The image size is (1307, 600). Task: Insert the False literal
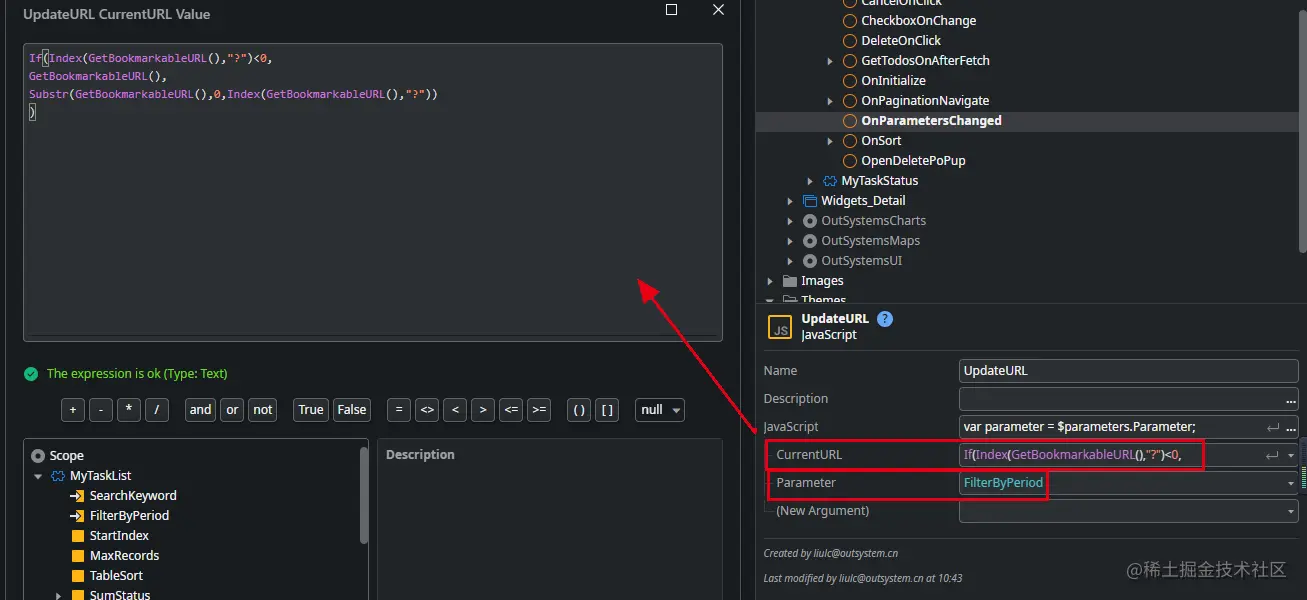pyautogui.click(x=352, y=409)
